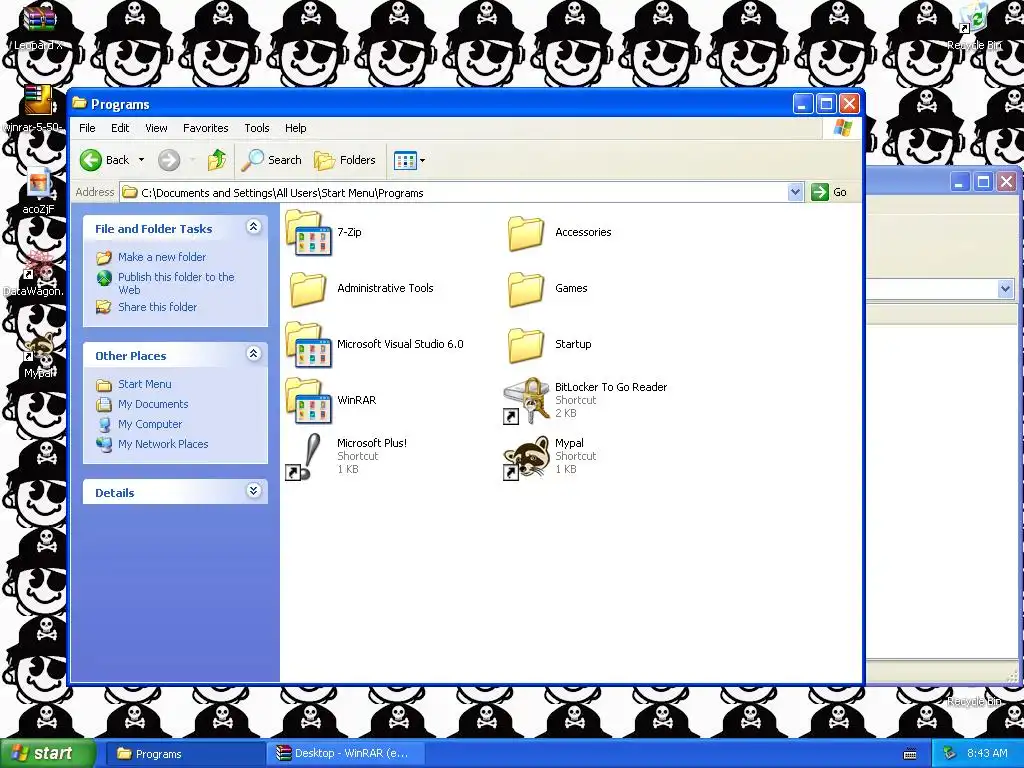Expand the Details panel
This screenshot has width=1024, height=768.
tap(253, 491)
